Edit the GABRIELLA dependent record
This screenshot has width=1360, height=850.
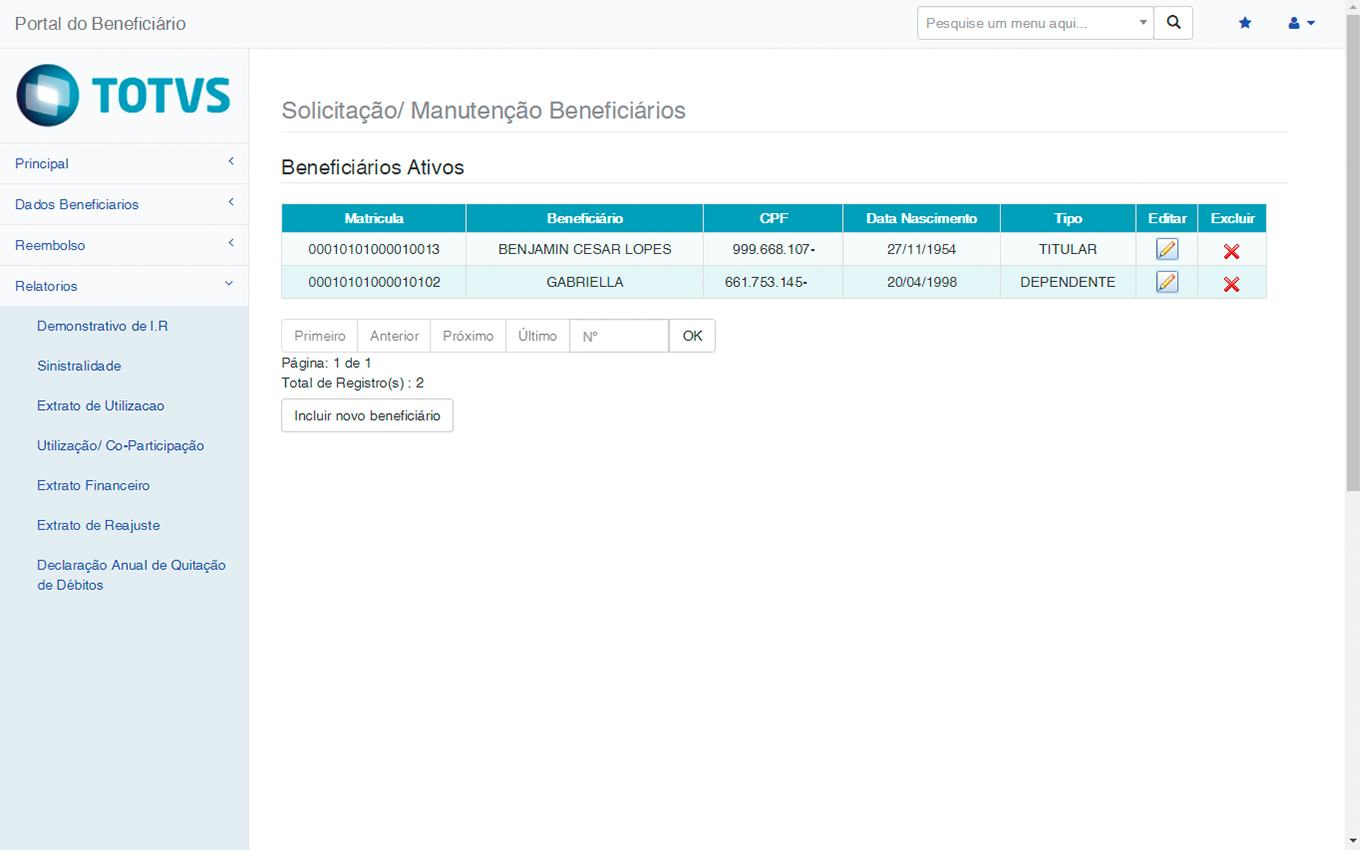1166,282
